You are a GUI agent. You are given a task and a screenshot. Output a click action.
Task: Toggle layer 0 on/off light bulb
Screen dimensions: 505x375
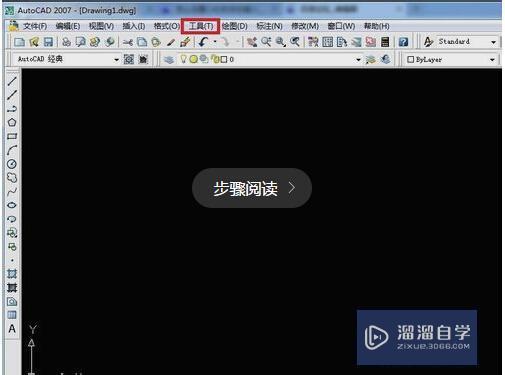point(183,59)
